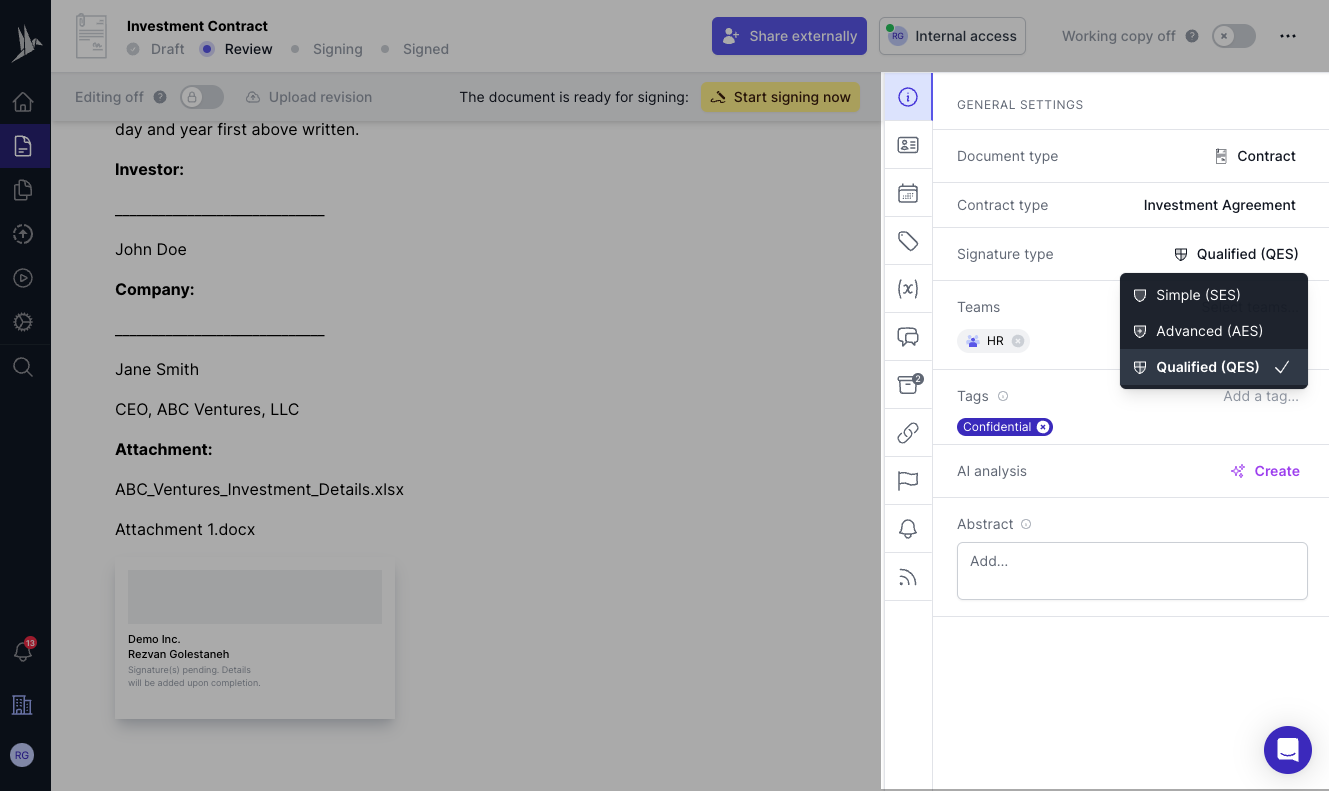Select Advanced (AES) signature option
This screenshot has height=791, width=1329.
point(1214,331)
